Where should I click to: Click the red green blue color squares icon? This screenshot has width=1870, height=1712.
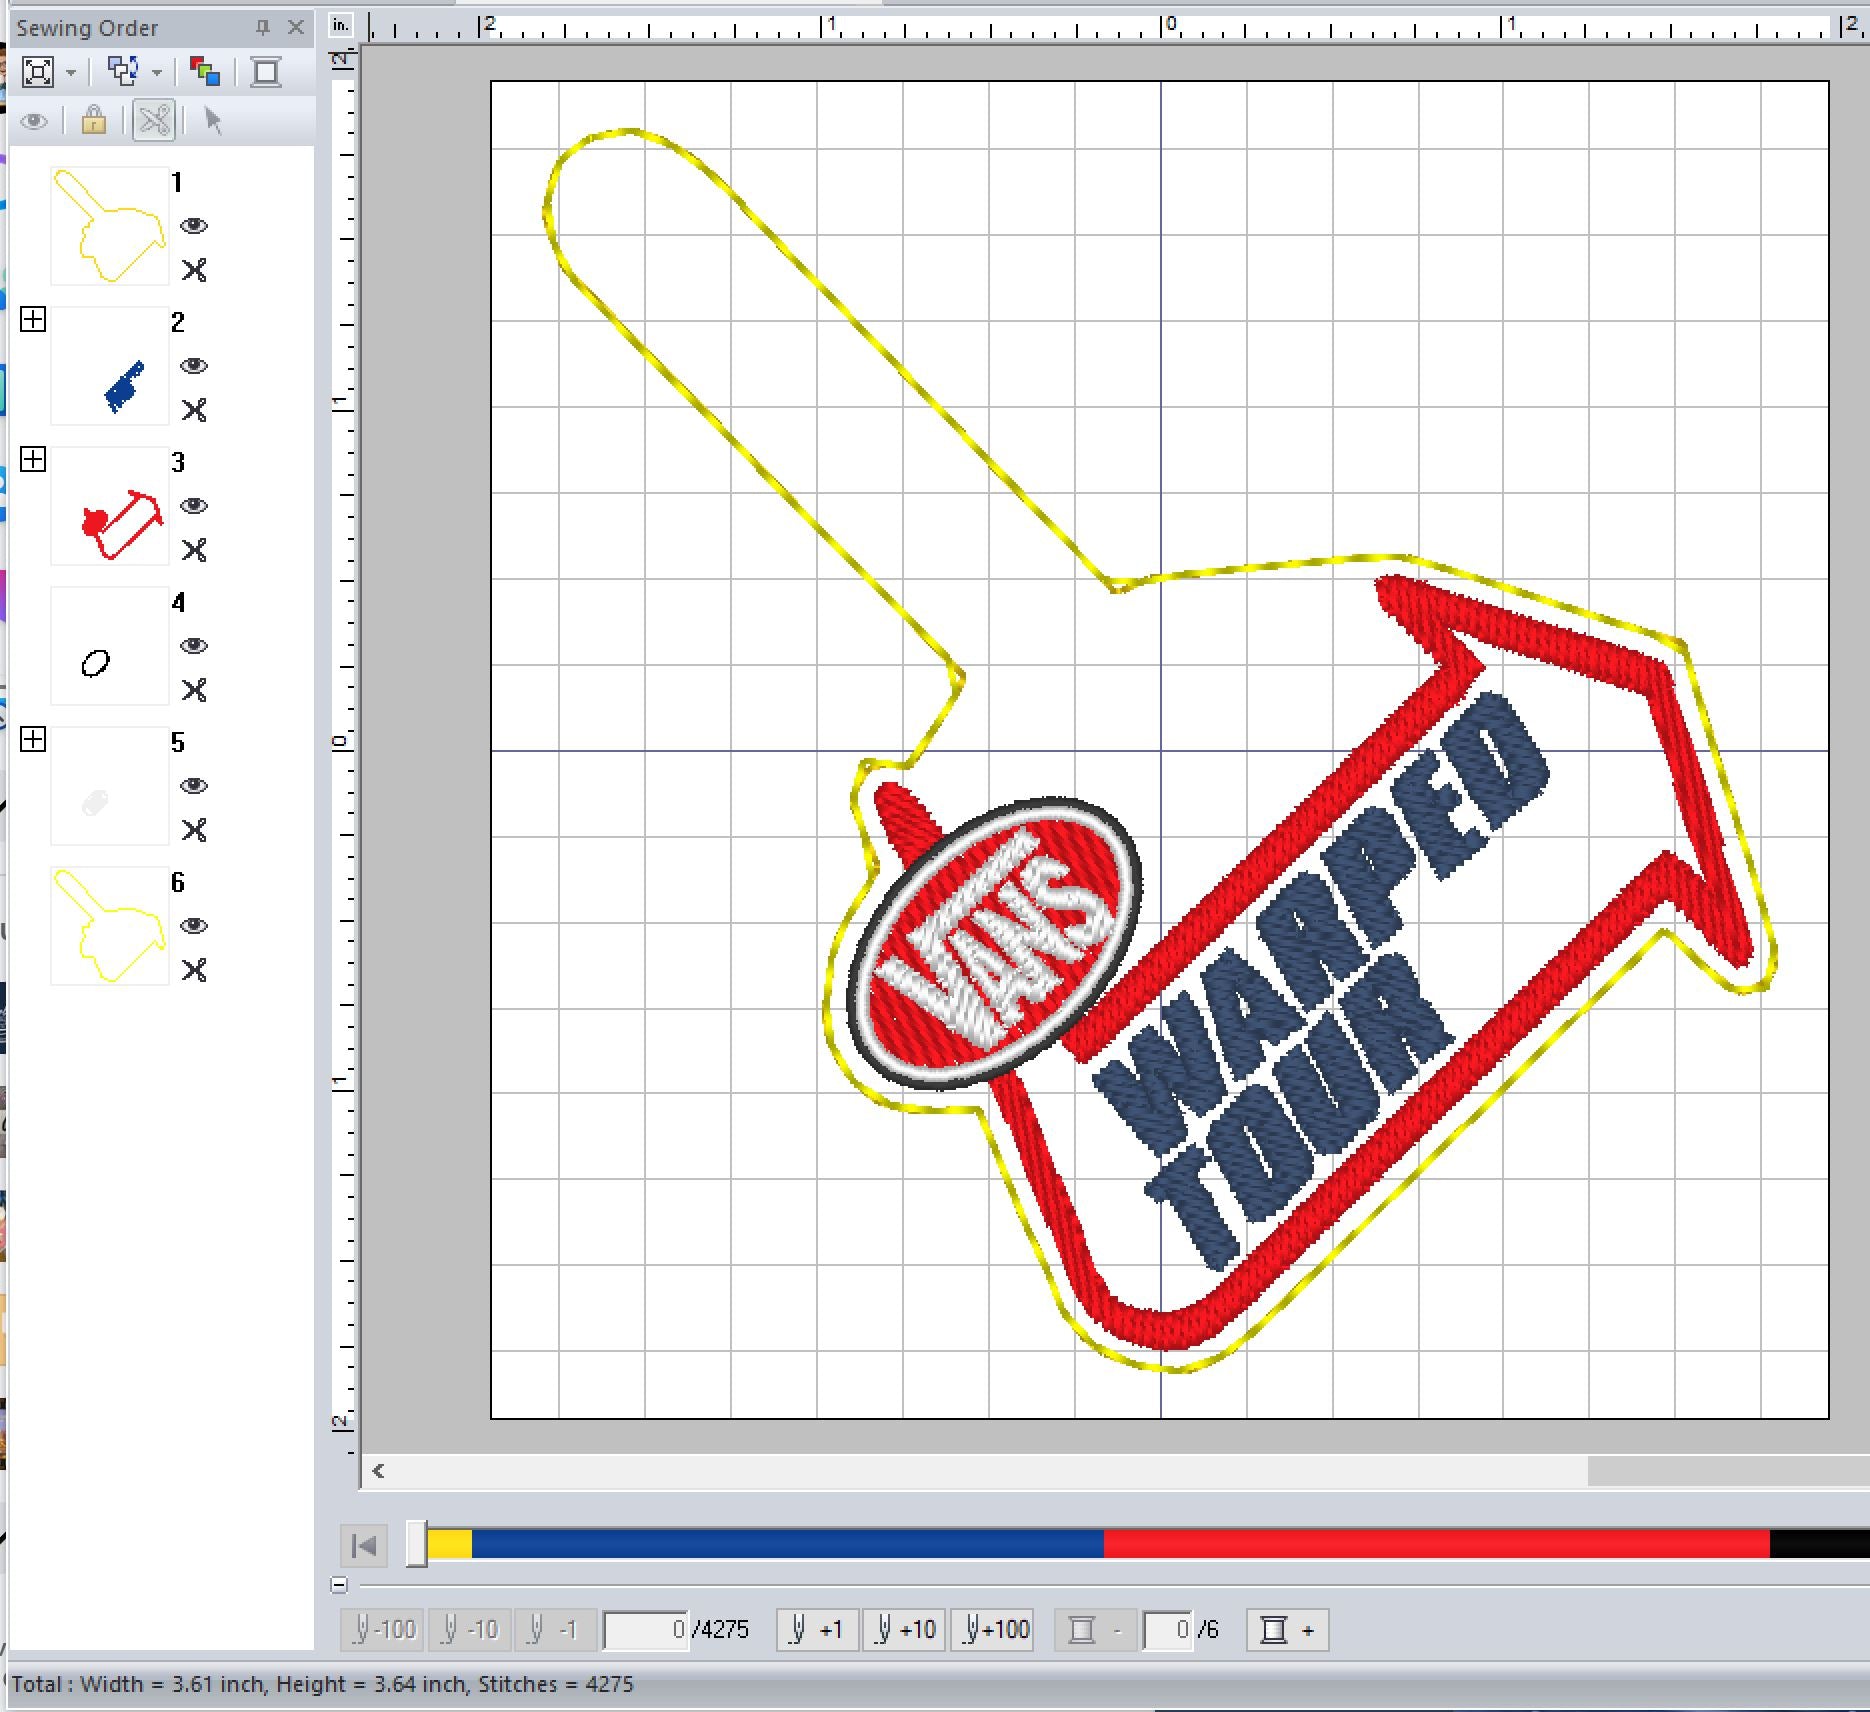click(x=205, y=72)
